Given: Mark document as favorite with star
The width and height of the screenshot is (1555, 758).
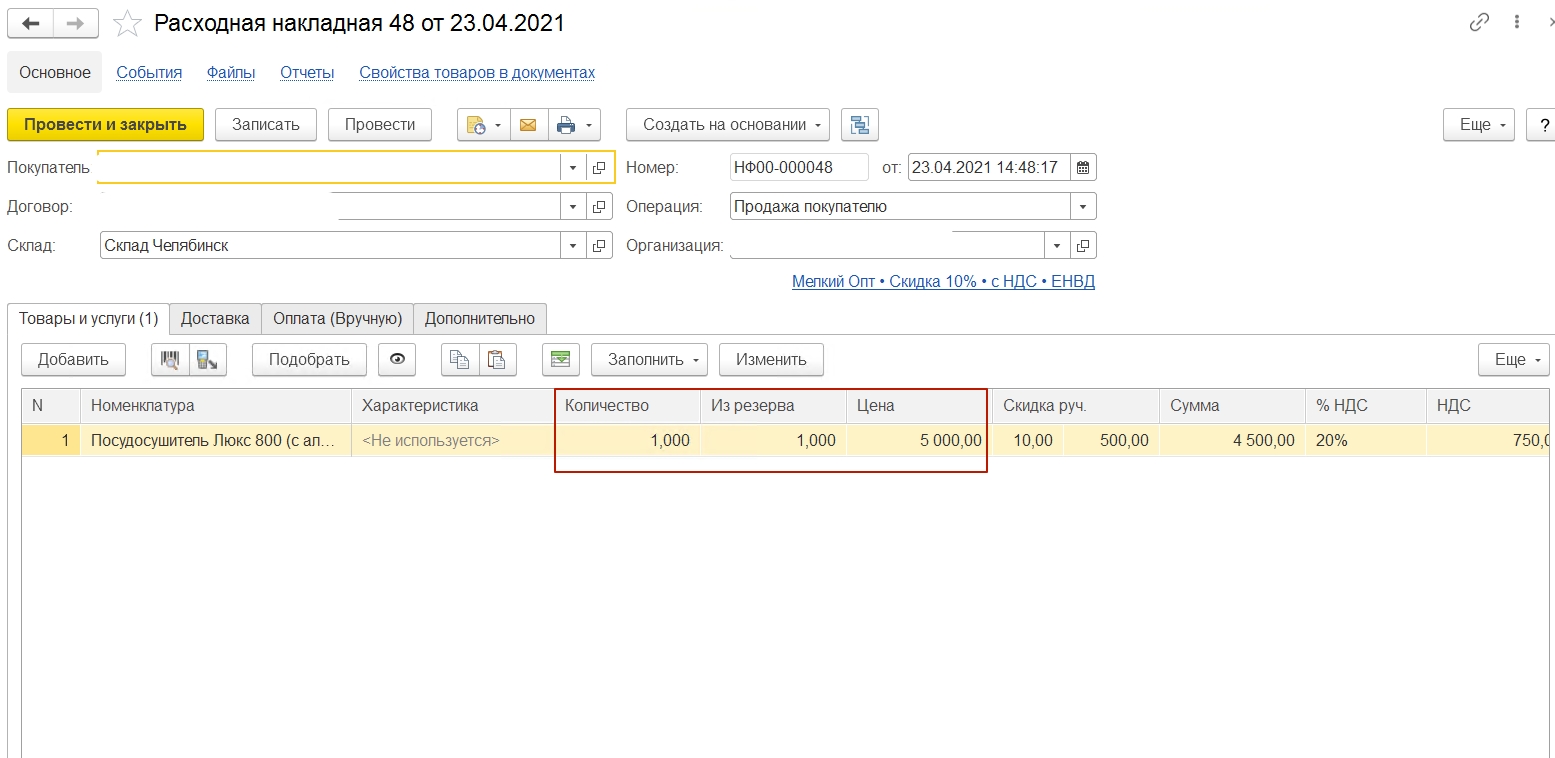Looking at the screenshot, I should coord(127,23).
